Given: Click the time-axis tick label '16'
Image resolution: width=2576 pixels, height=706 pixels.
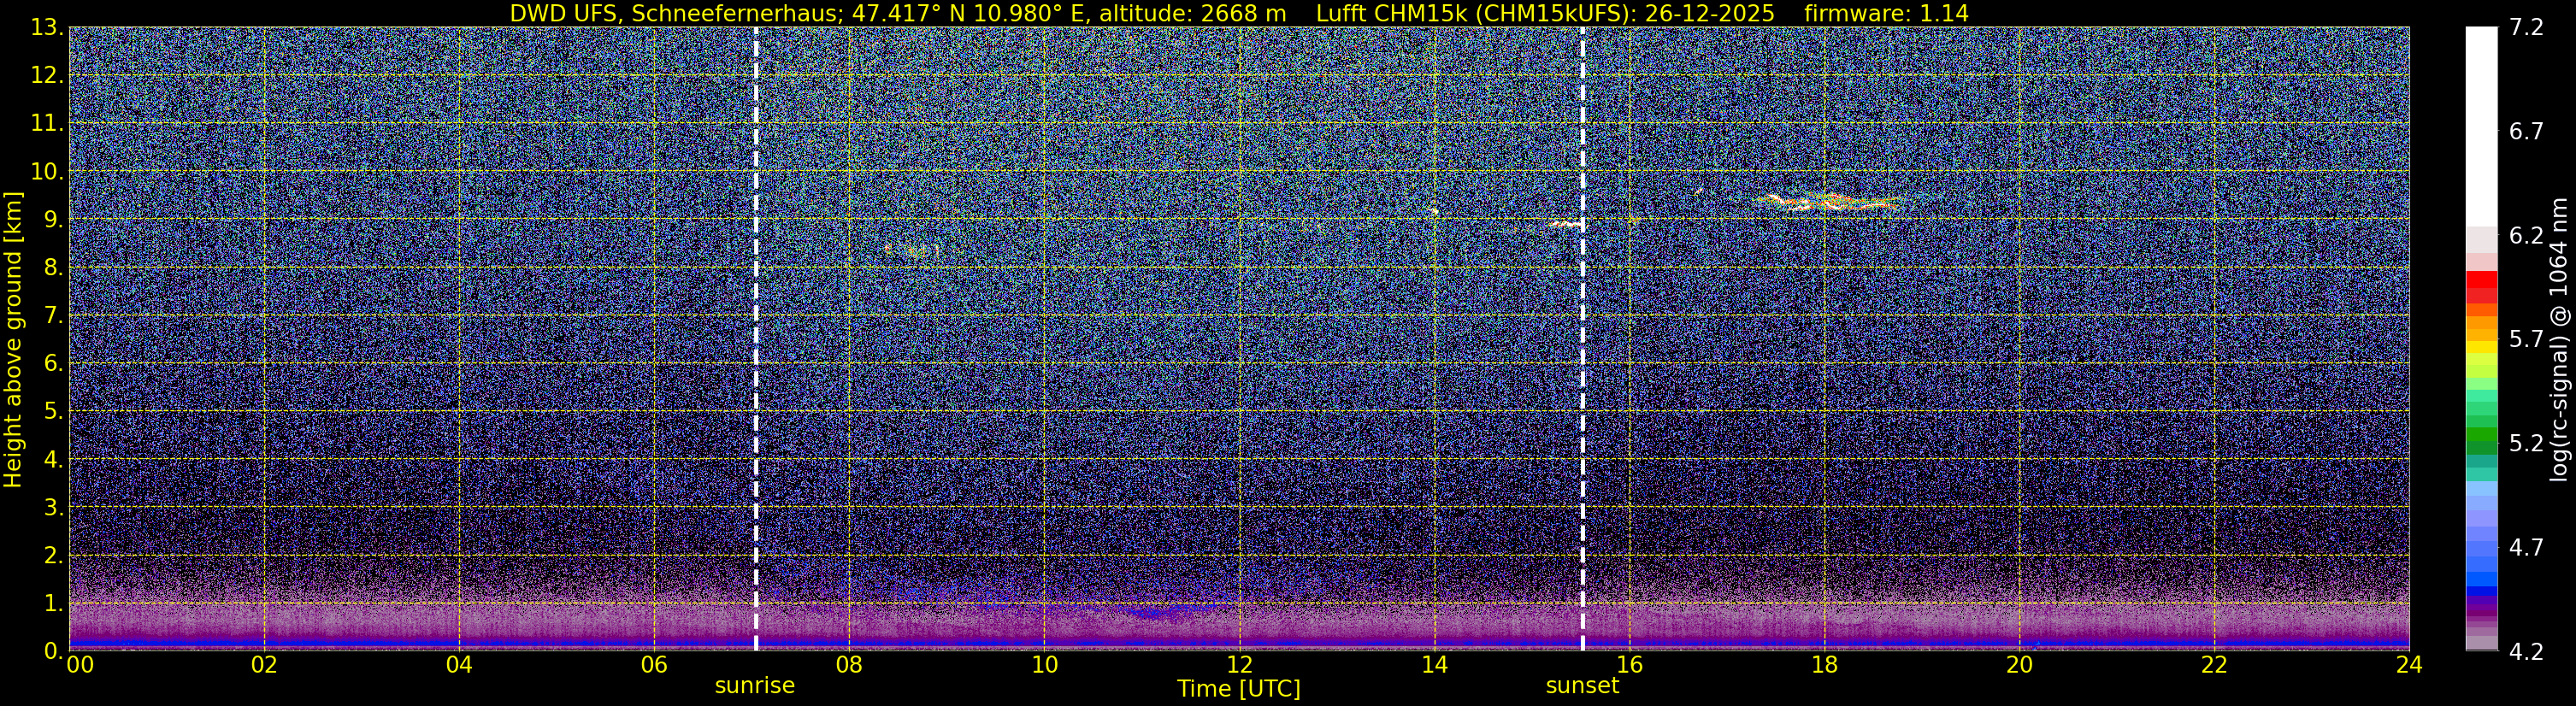Looking at the screenshot, I should [x=1630, y=666].
